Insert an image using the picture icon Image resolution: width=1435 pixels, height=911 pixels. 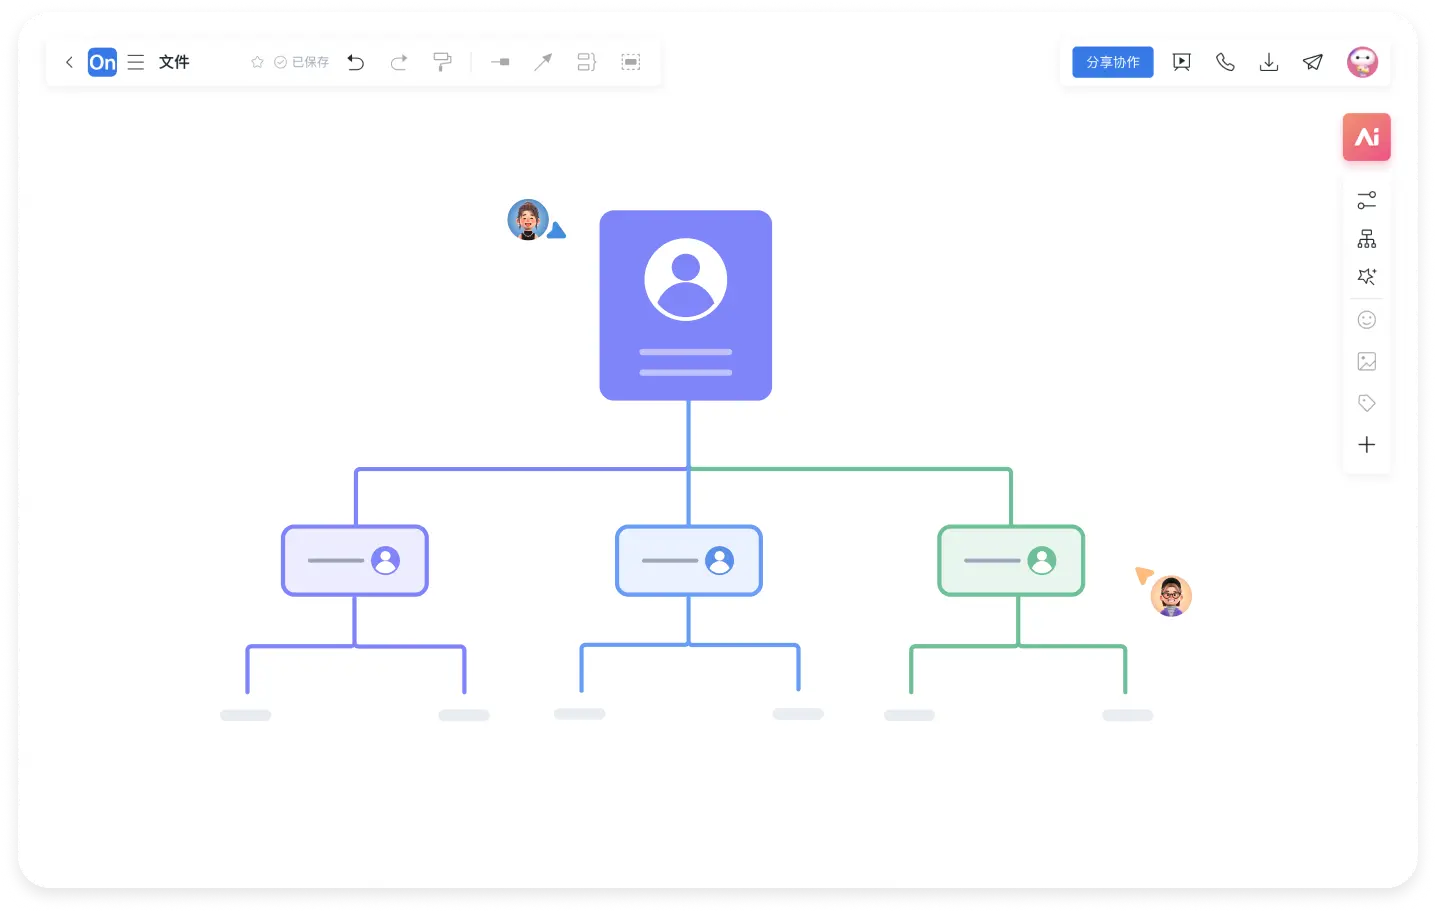[x=1366, y=362]
